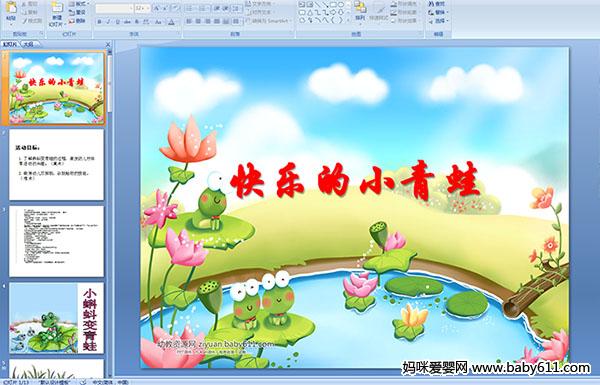Center align the paragraph text
The height and width of the screenshot is (385, 600).
[198, 21]
